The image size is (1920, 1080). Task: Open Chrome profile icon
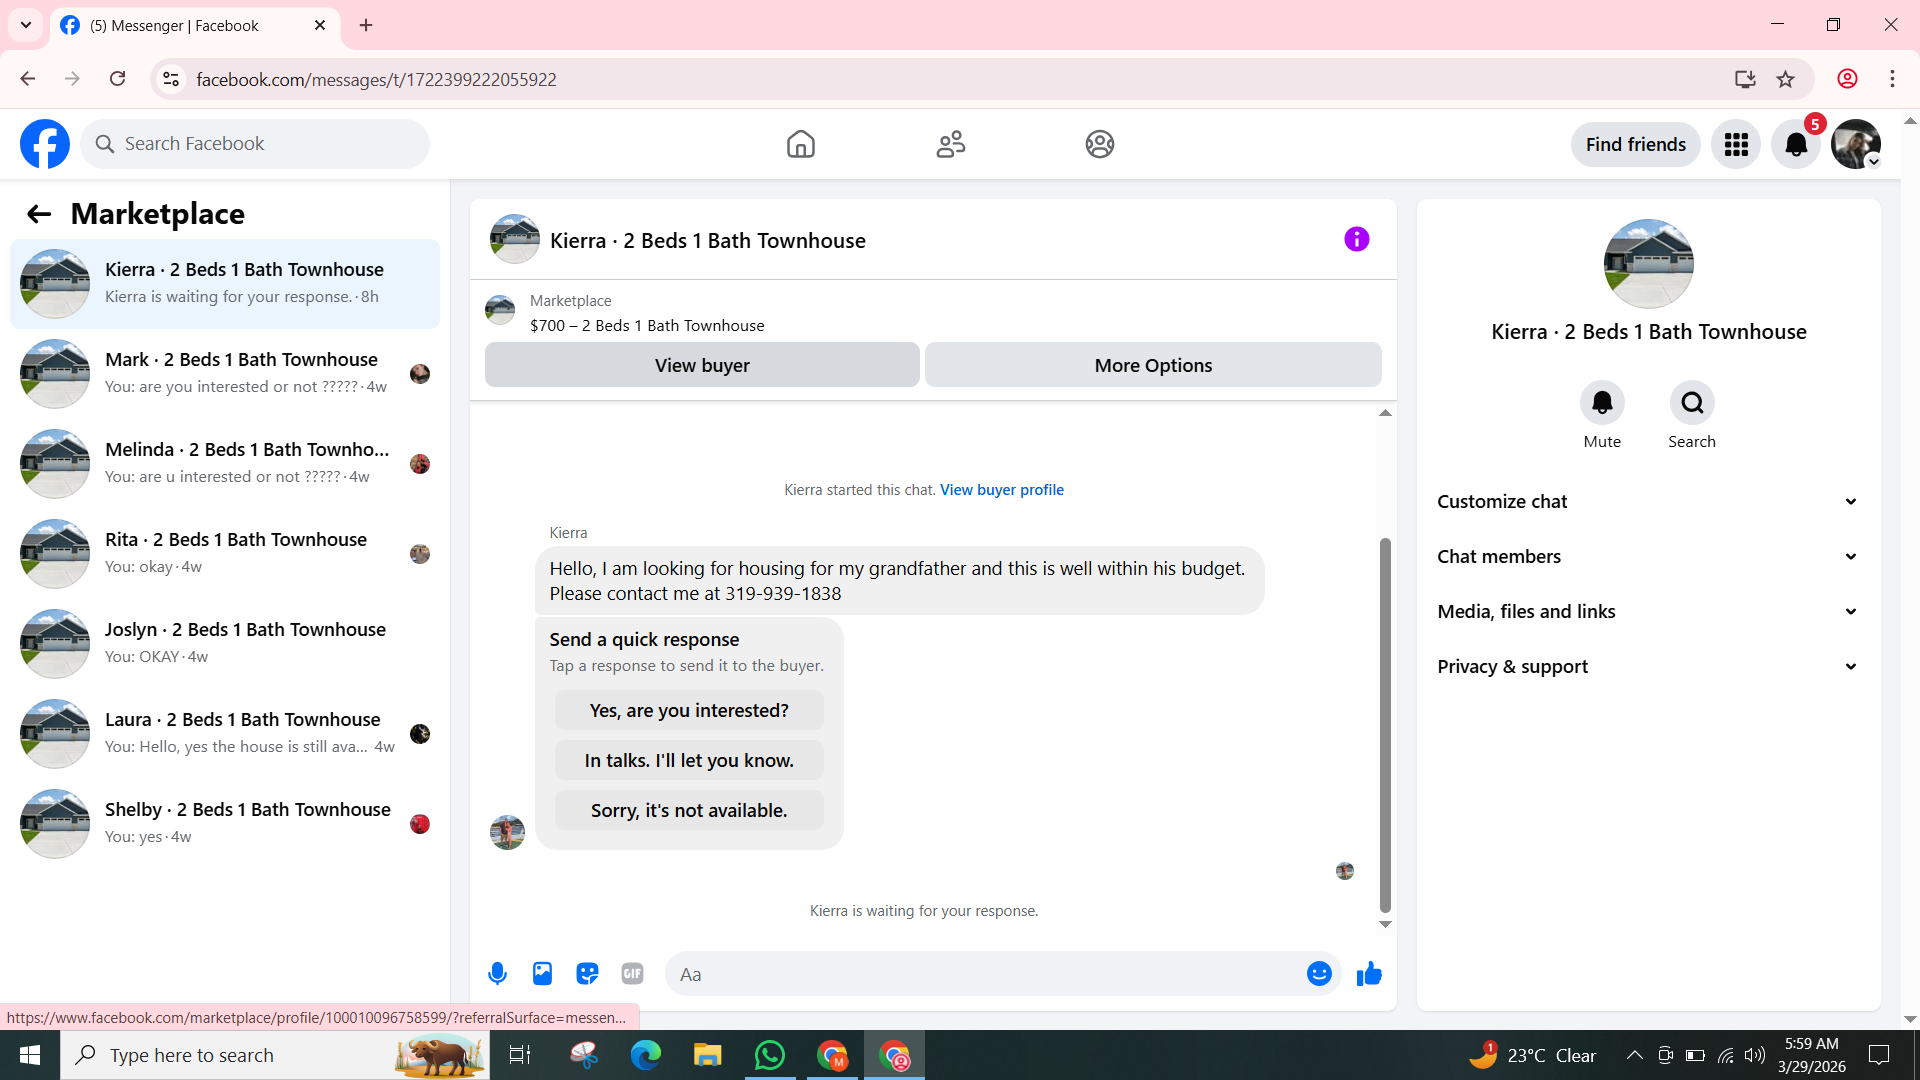click(1847, 79)
